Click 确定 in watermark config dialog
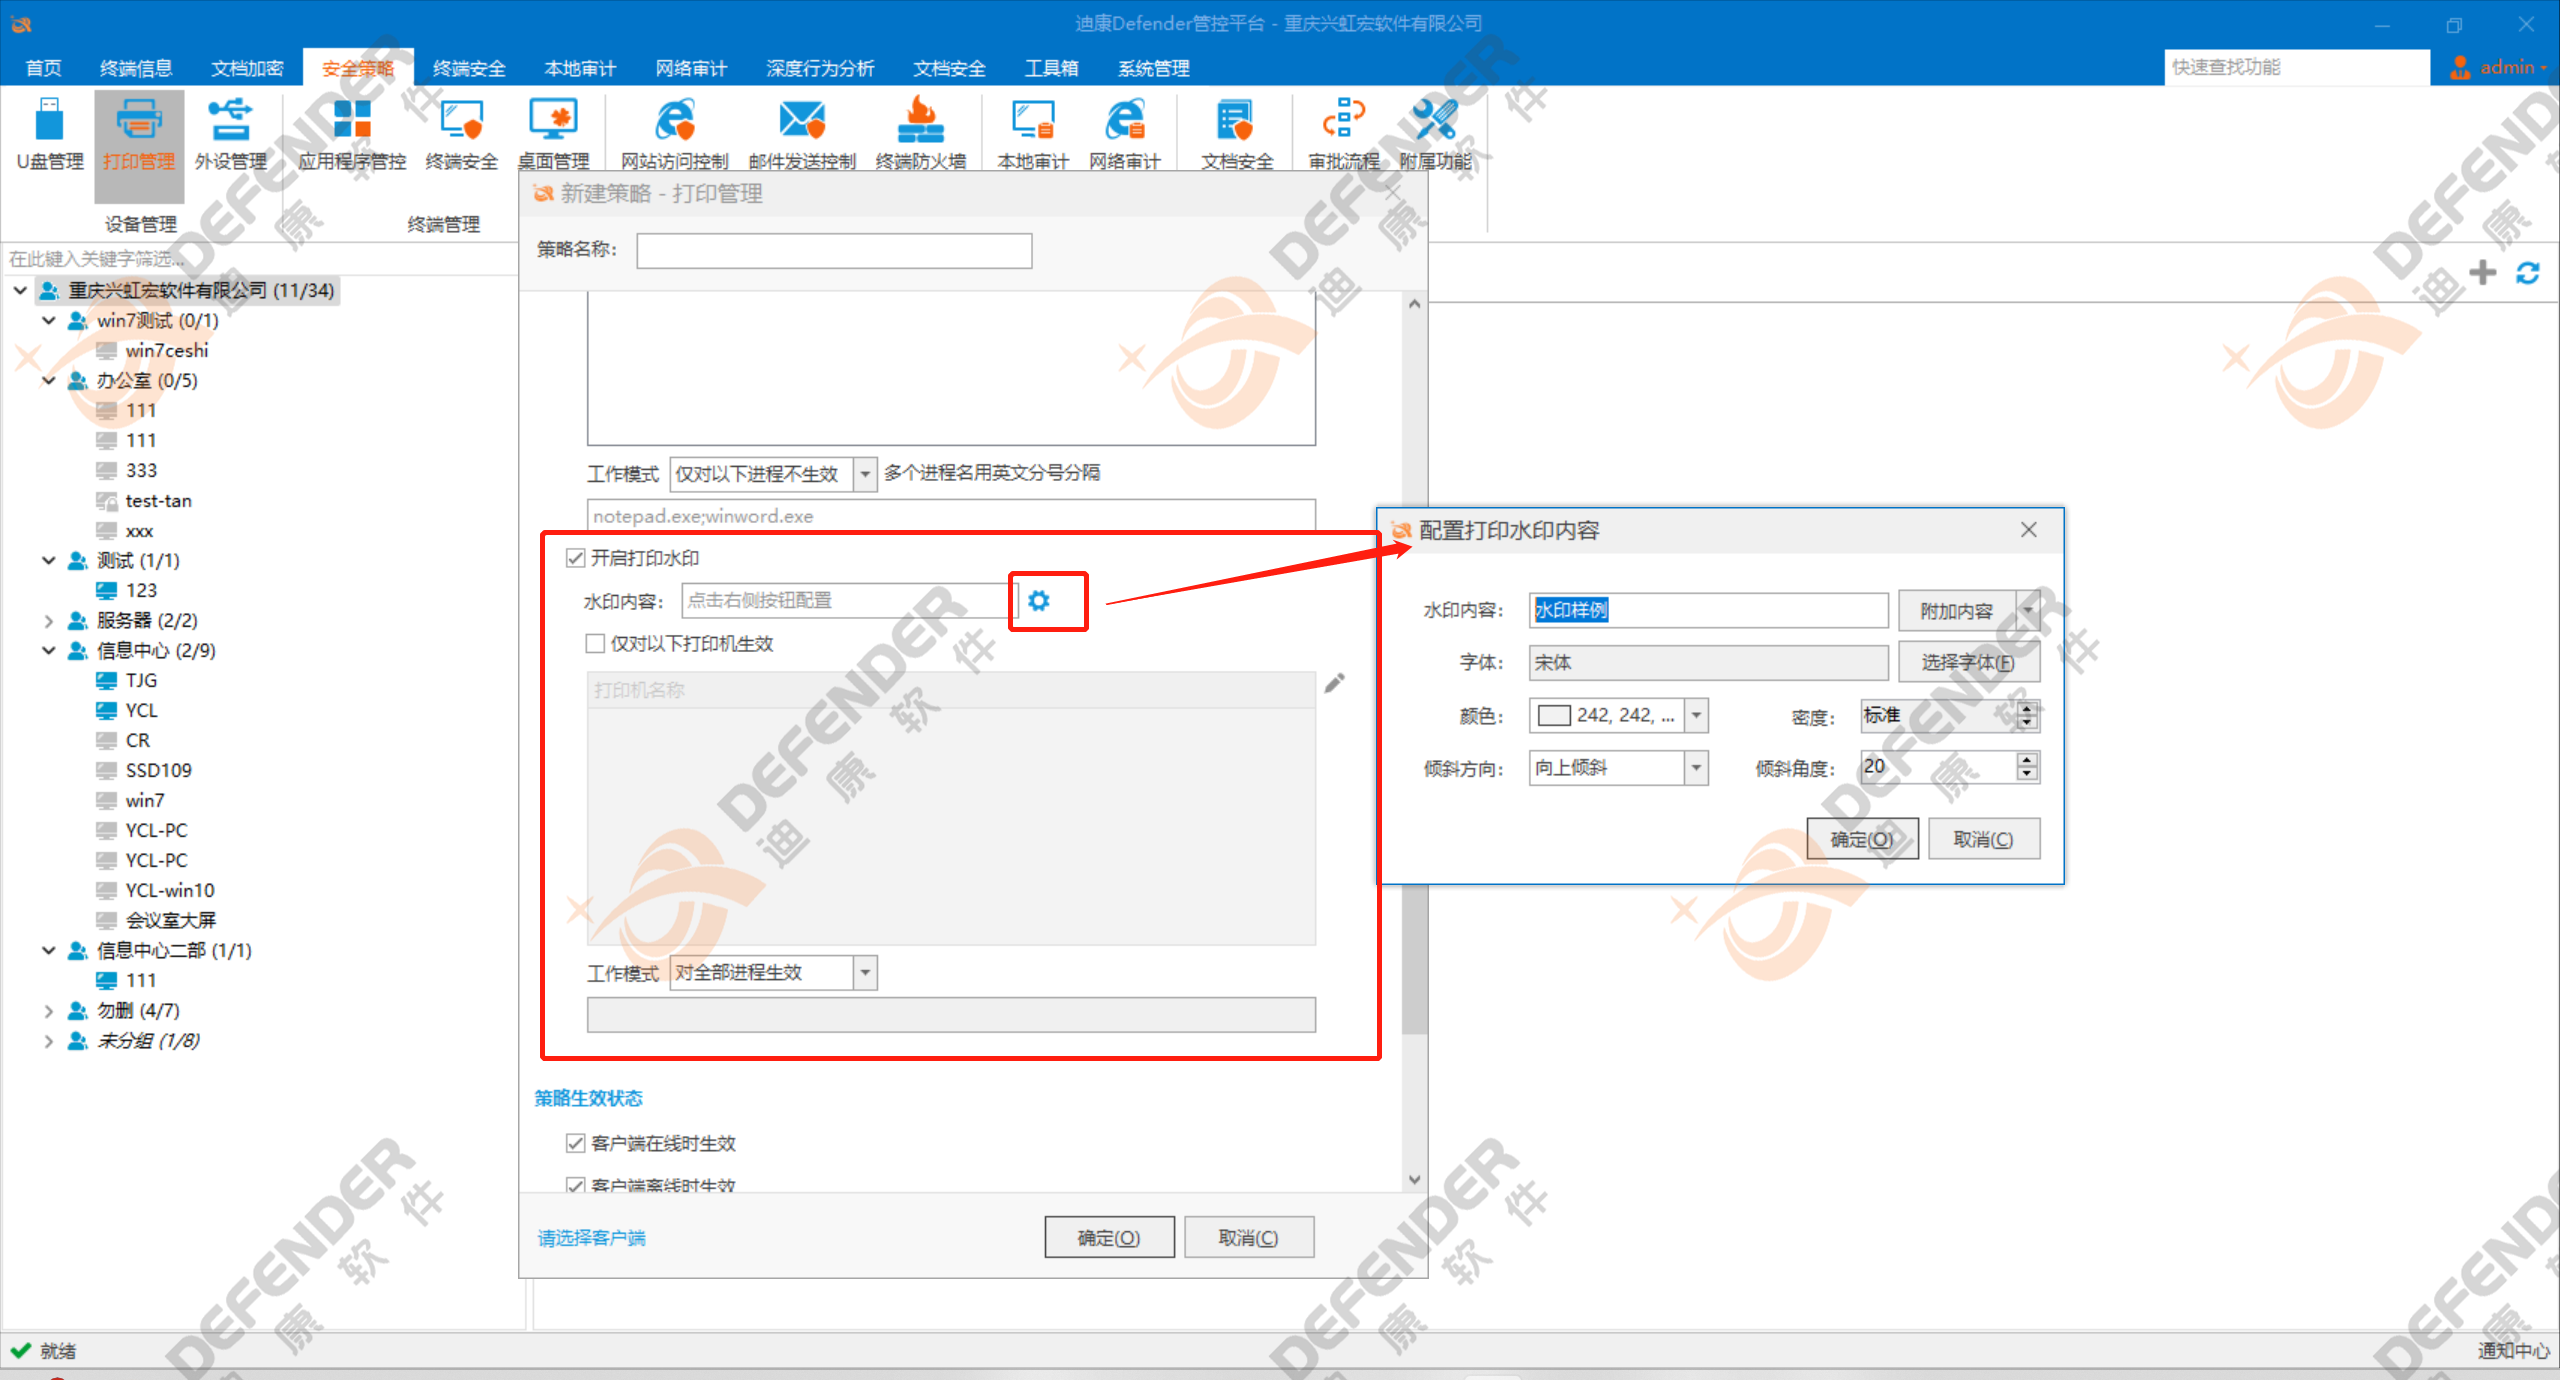Viewport: 2560px width, 1380px height. point(1862,838)
